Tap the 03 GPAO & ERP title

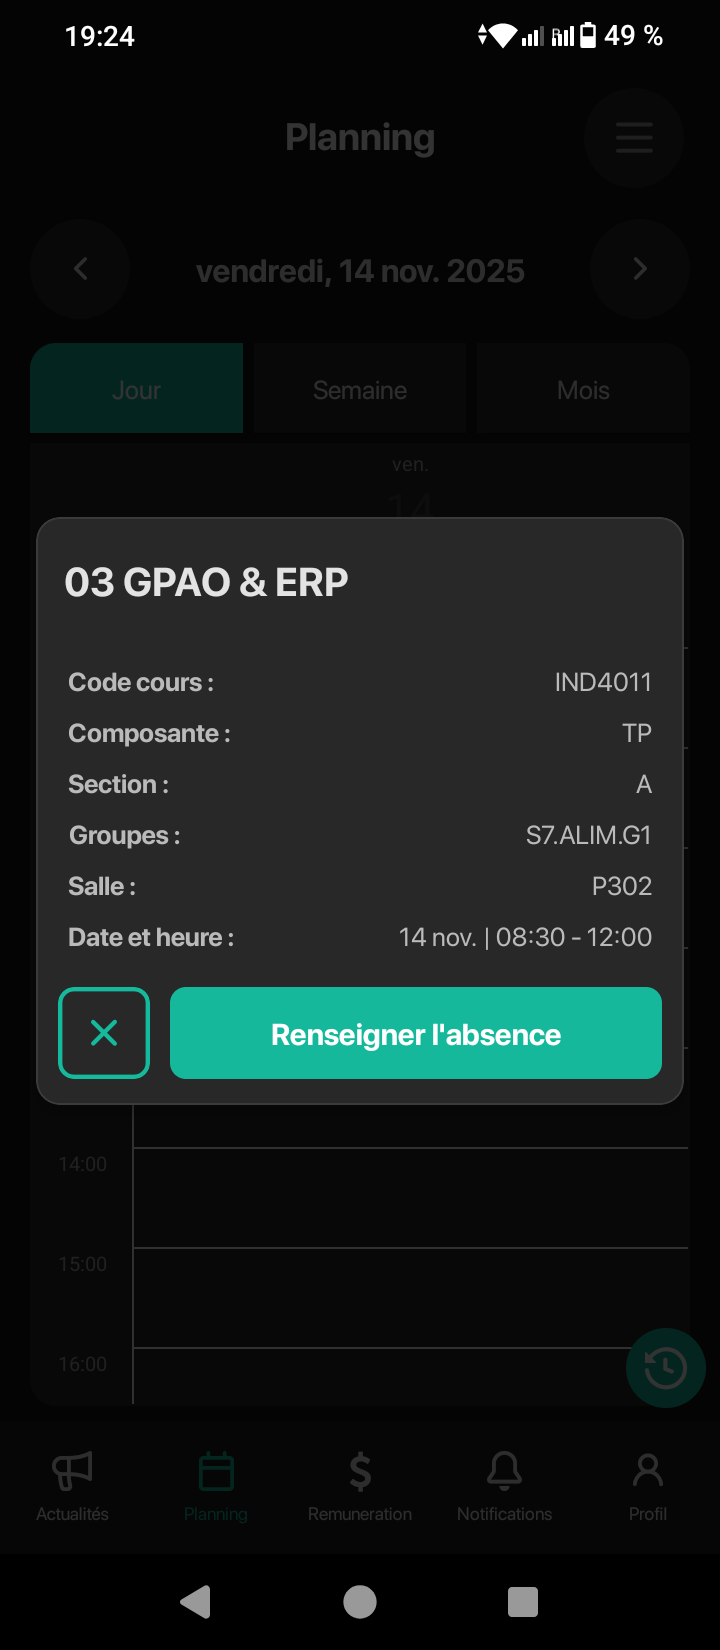pos(207,582)
